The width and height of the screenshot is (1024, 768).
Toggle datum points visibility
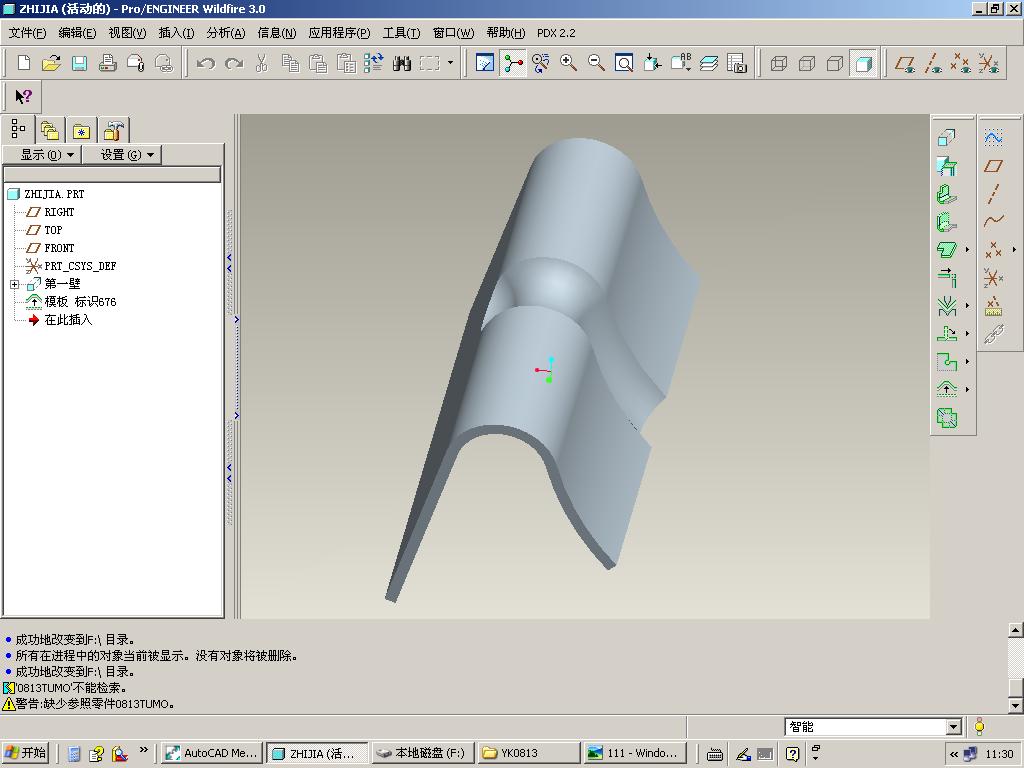click(961, 63)
